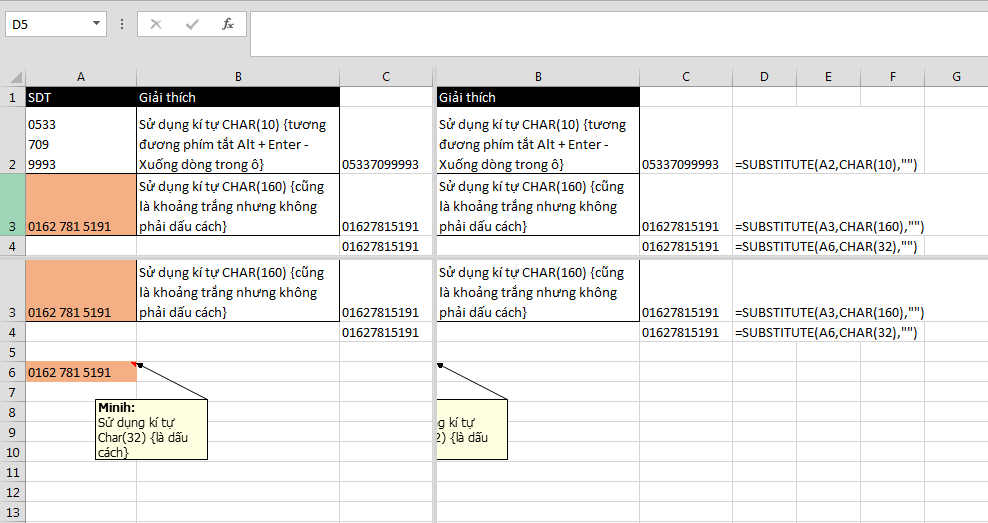988x523 pixels.
Task: Select row 13 header
Action: [13, 512]
